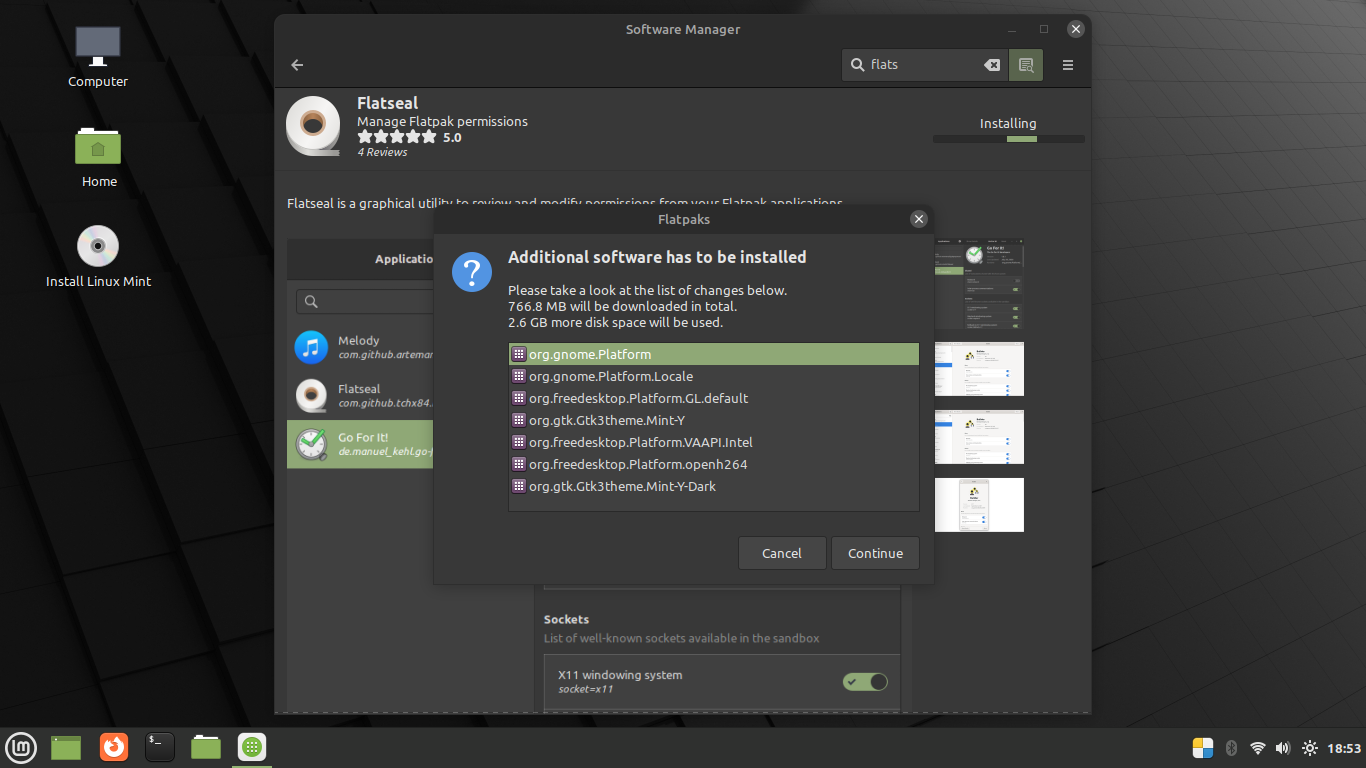Navigate back using the arrow icon
This screenshot has width=1366, height=768.
(x=296, y=64)
